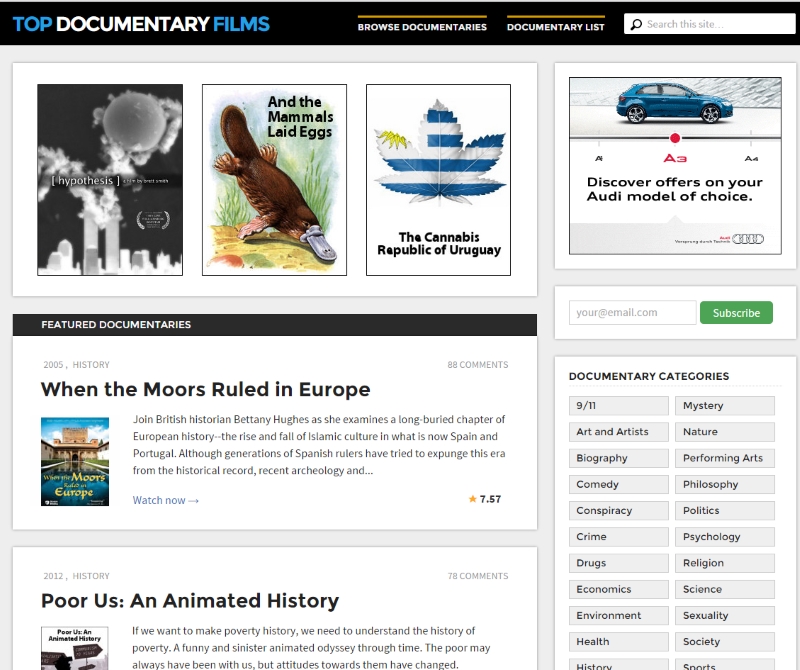Select the Conspiracy category

click(x=618, y=510)
